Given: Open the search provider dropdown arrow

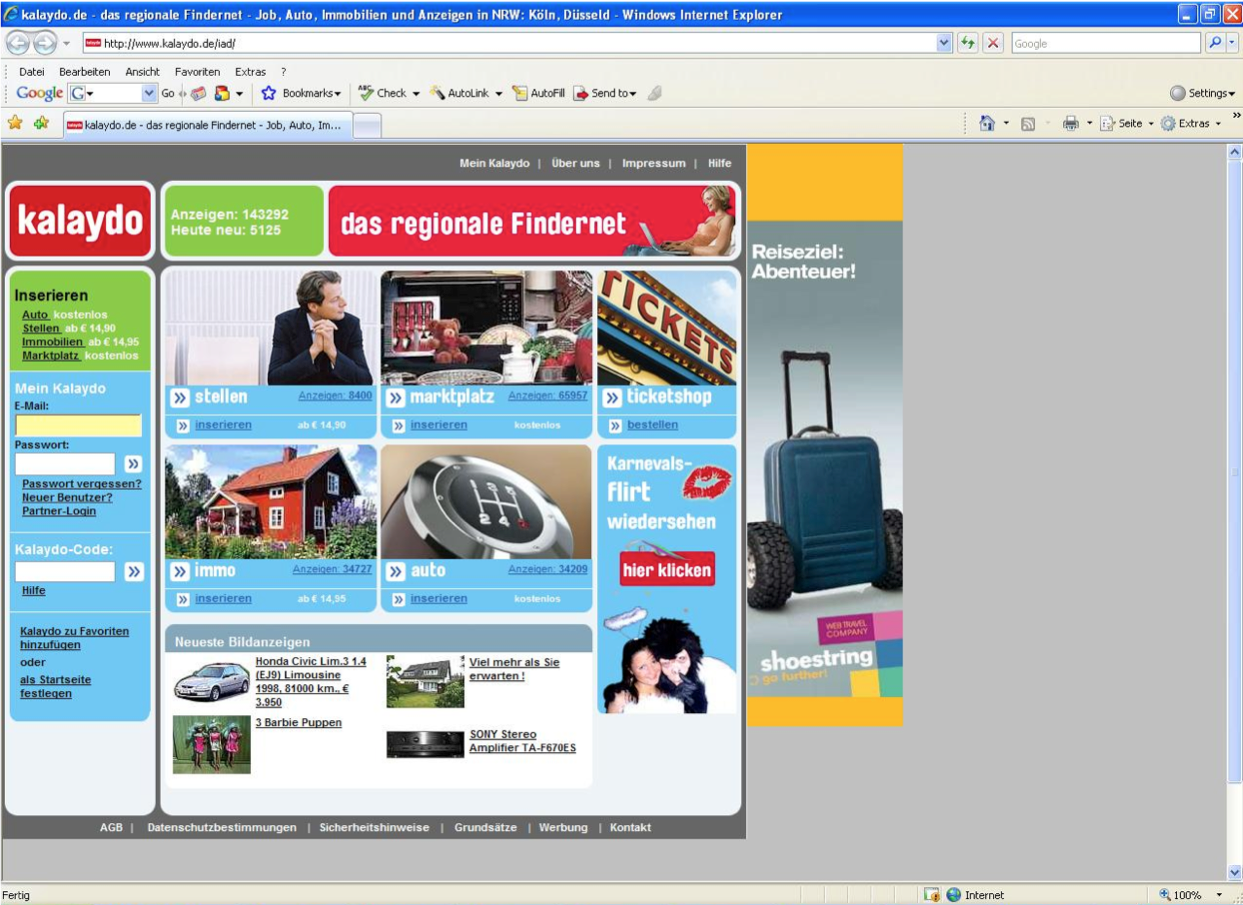Looking at the screenshot, I should 1232,43.
